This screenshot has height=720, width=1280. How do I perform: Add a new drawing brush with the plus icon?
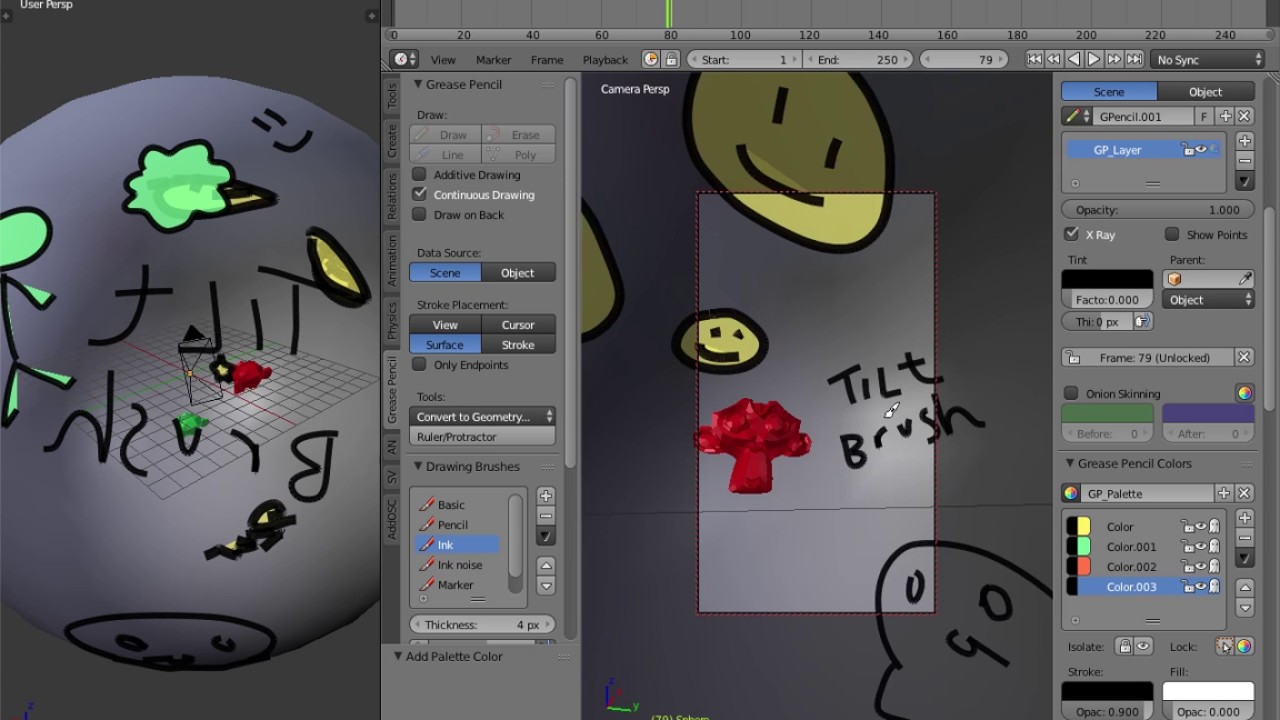pos(545,495)
